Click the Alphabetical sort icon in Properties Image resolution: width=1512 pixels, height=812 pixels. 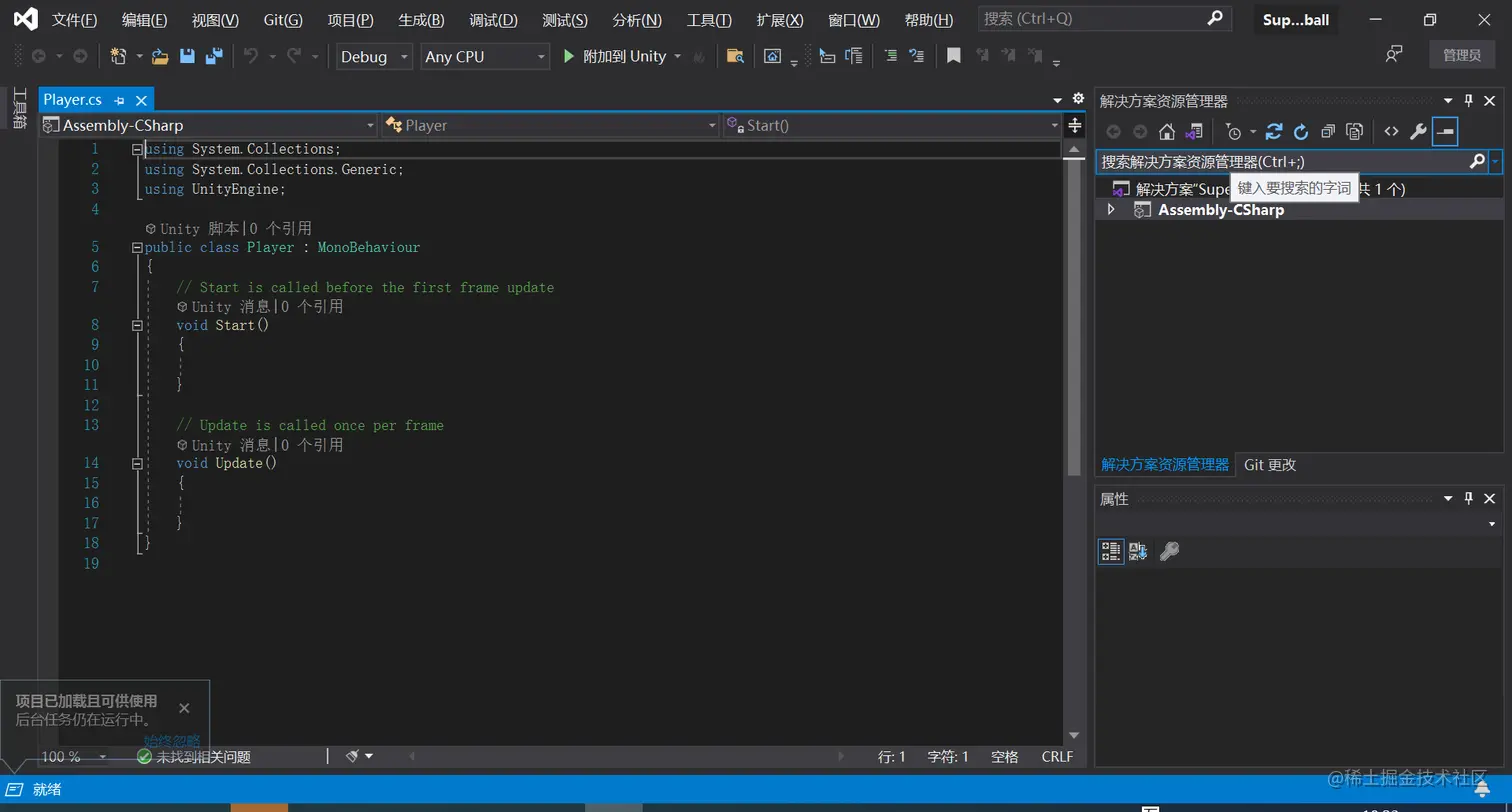(x=1138, y=551)
